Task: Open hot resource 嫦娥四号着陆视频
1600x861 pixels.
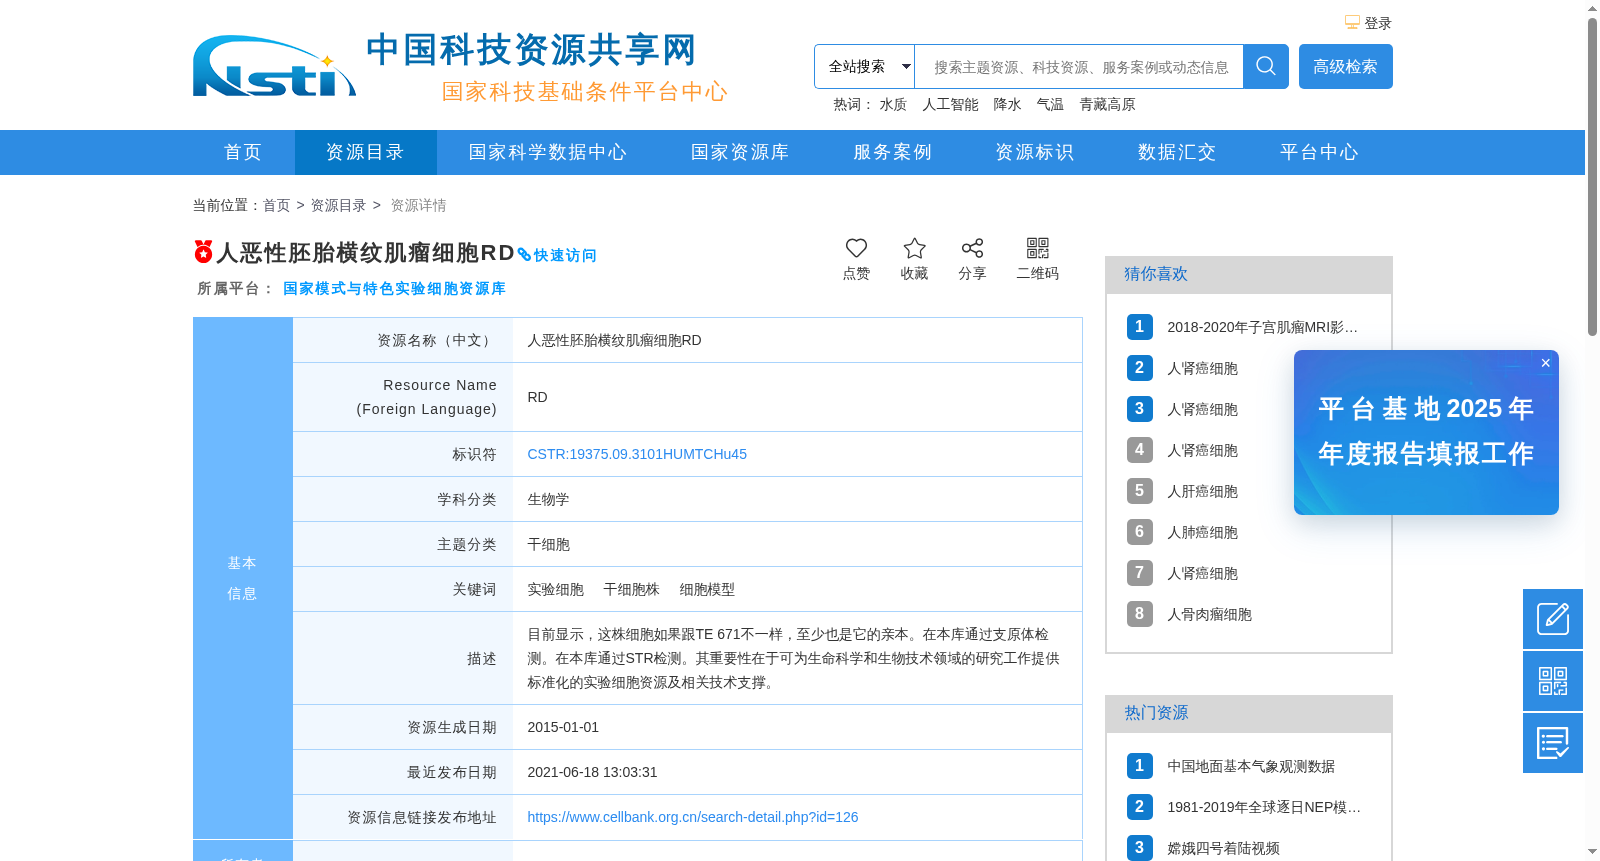Action: (x=1223, y=848)
